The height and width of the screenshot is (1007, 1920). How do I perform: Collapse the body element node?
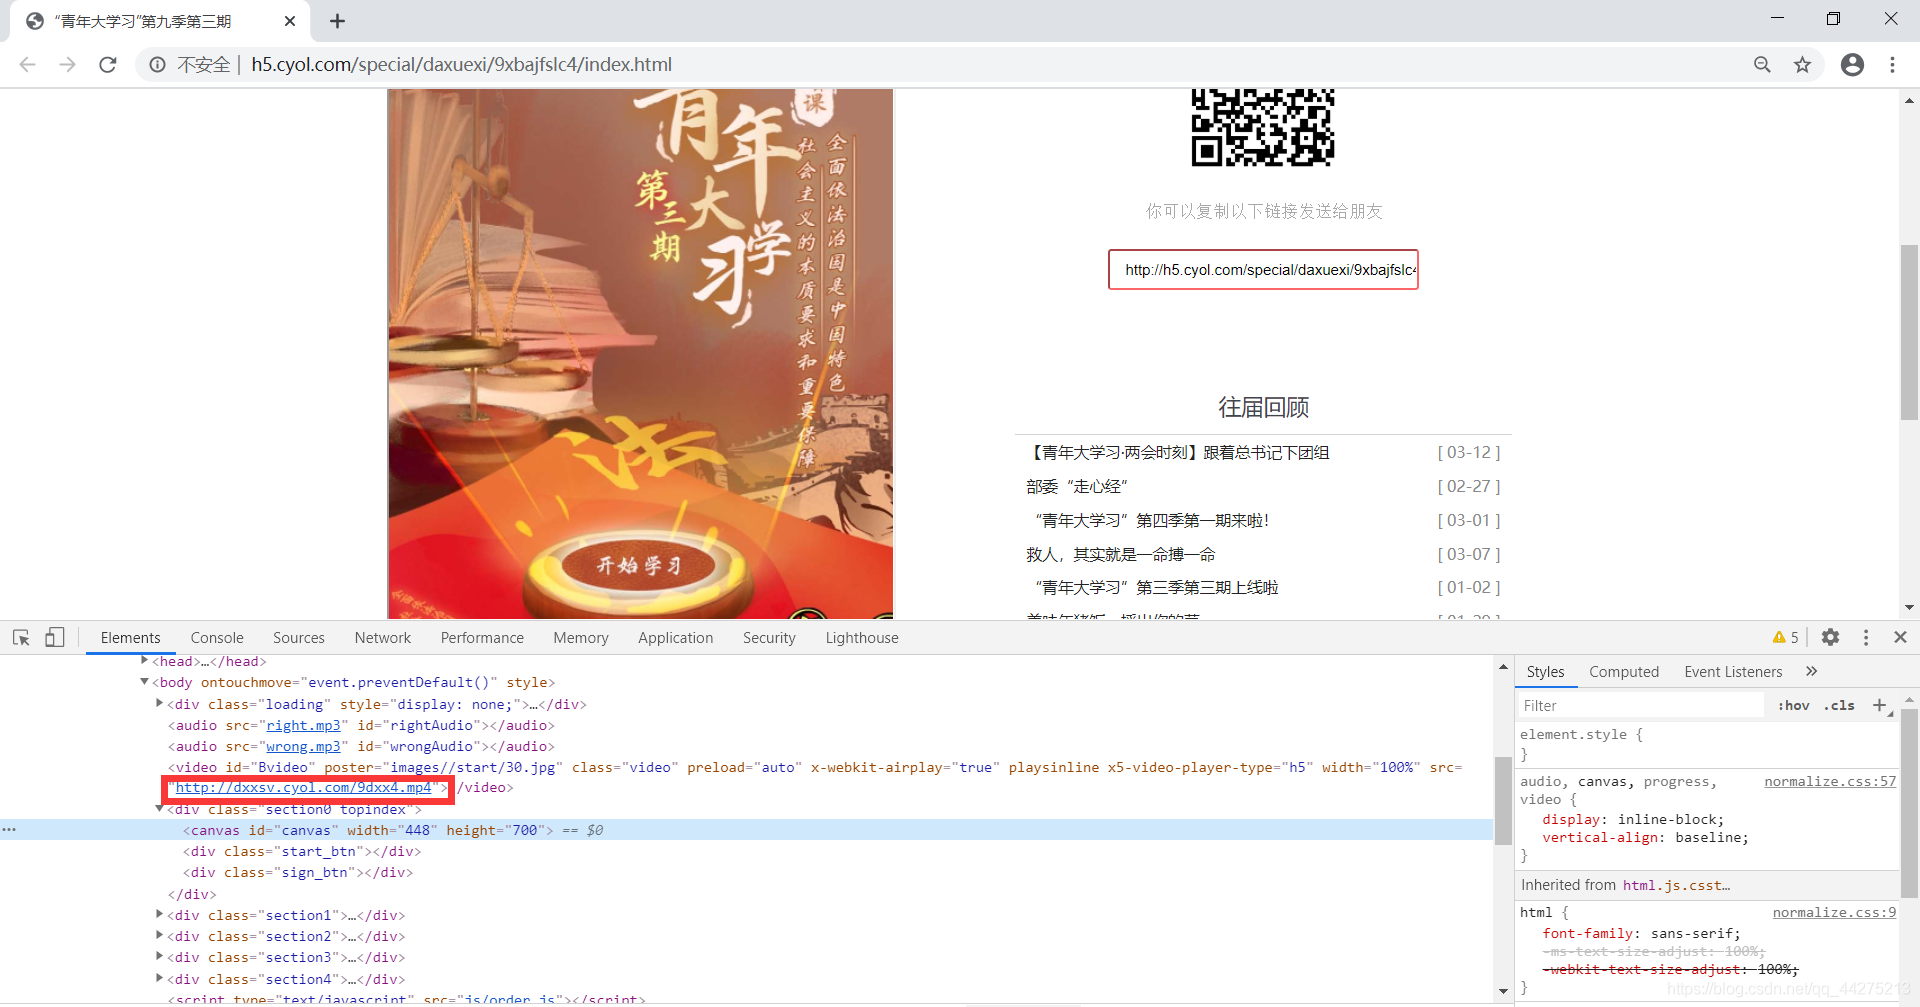pyautogui.click(x=145, y=682)
